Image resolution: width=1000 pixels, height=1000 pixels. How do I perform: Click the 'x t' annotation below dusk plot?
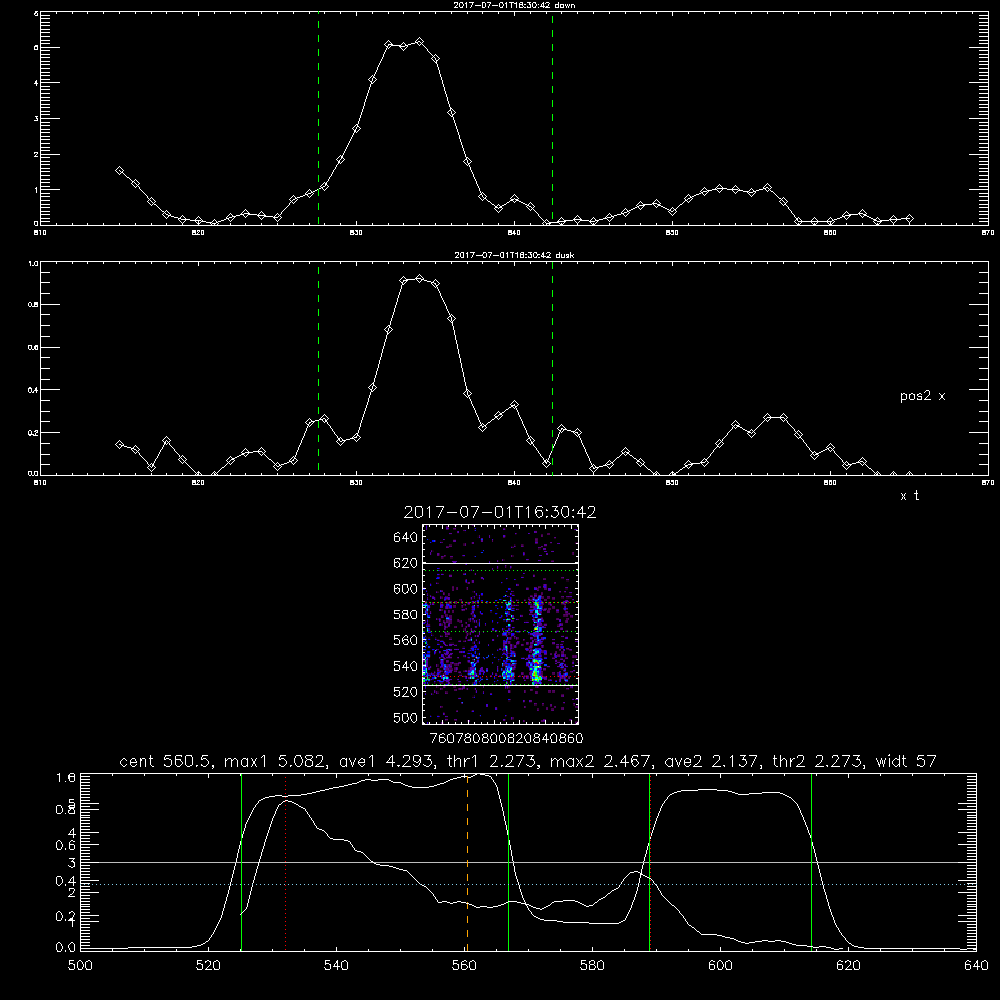pyautogui.click(x=909, y=496)
